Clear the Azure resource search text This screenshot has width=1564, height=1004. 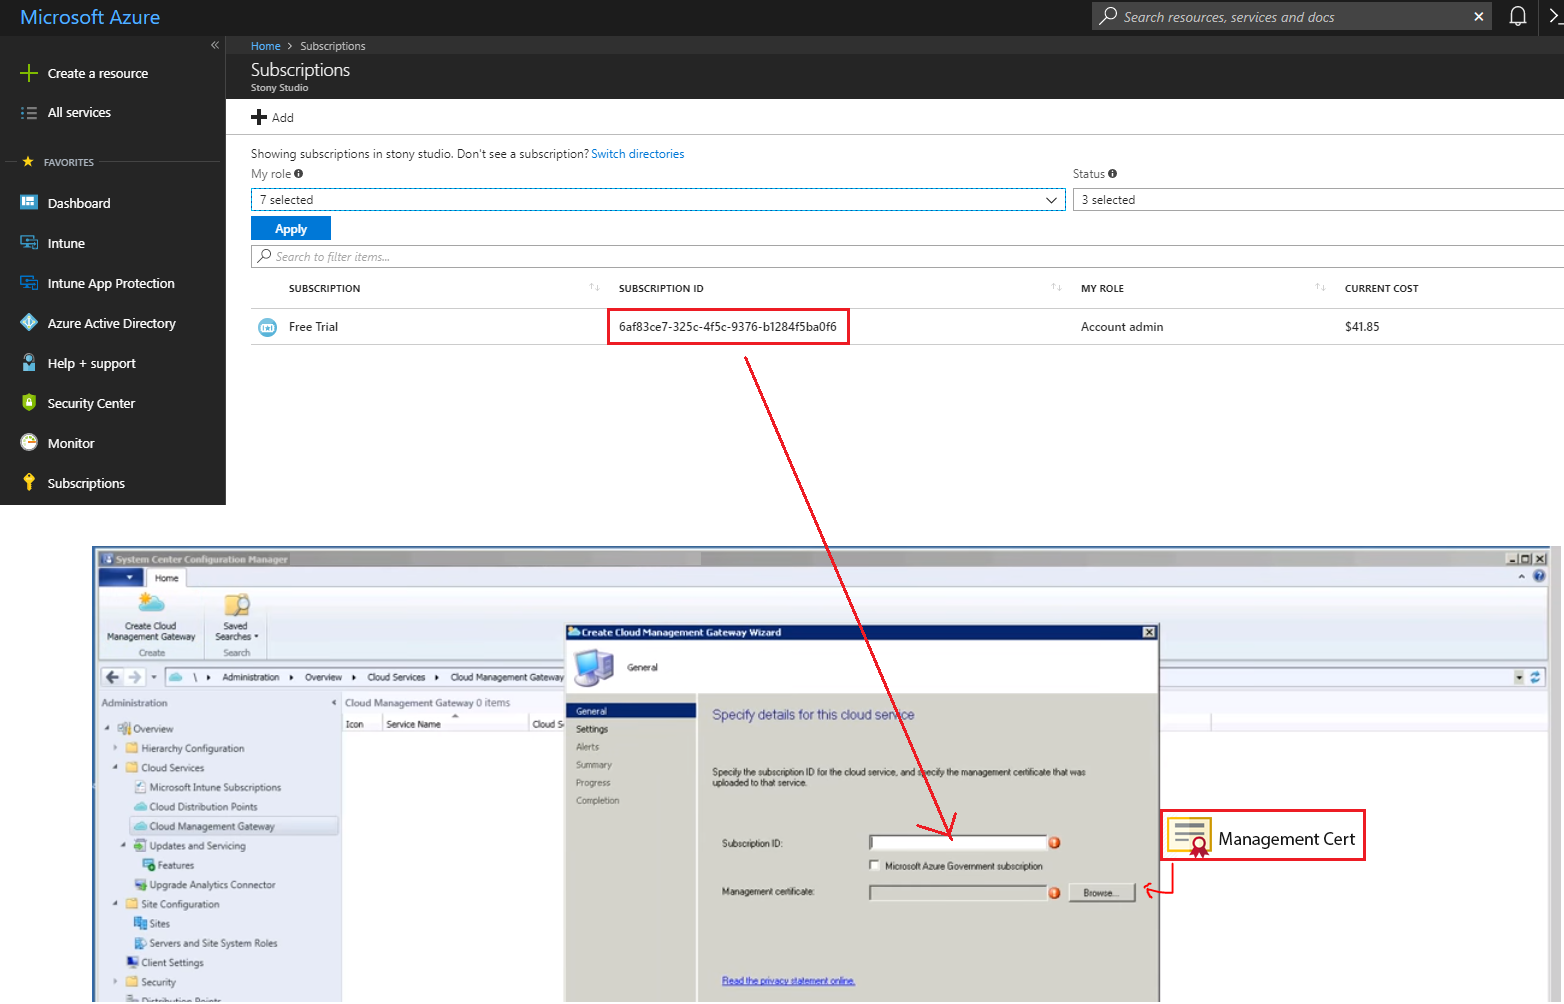(1478, 17)
